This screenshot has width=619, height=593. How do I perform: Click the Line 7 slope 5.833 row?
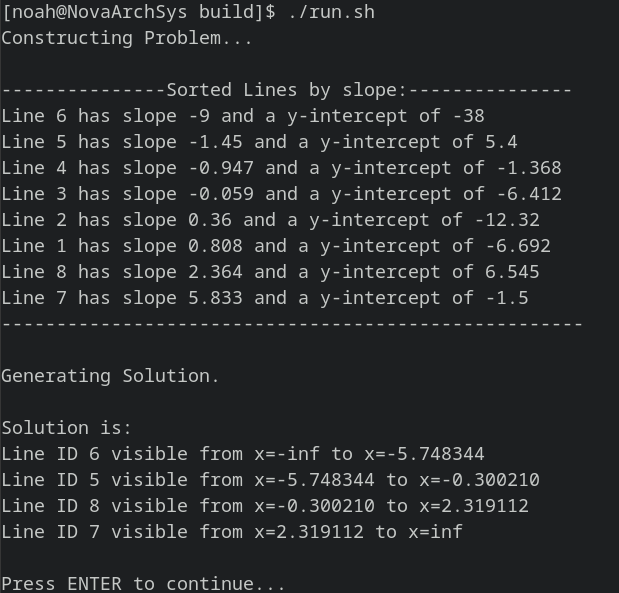[x=265, y=298]
